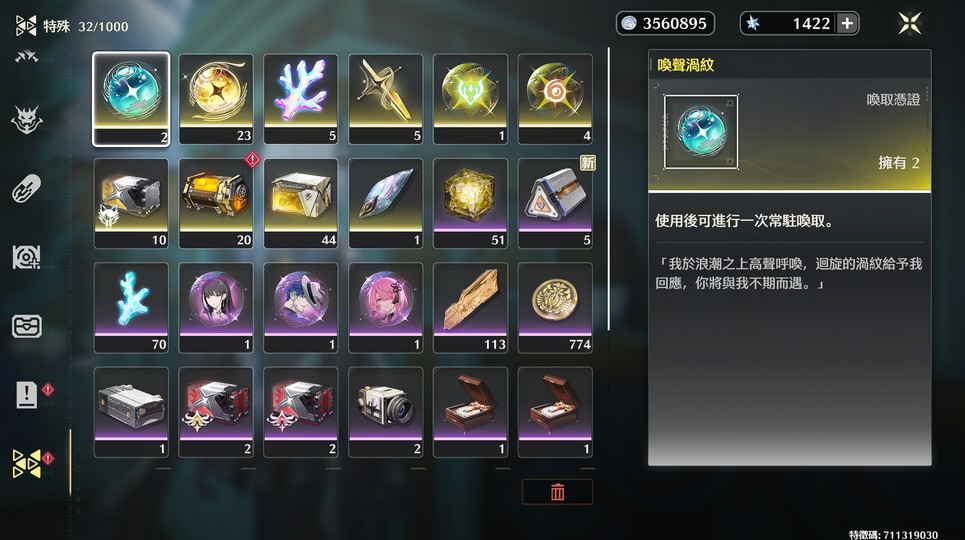Select the blue coral item with count 70
Image resolution: width=965 pixels, height=540 pixels.
pyautogui.click(x=131, y=308)
